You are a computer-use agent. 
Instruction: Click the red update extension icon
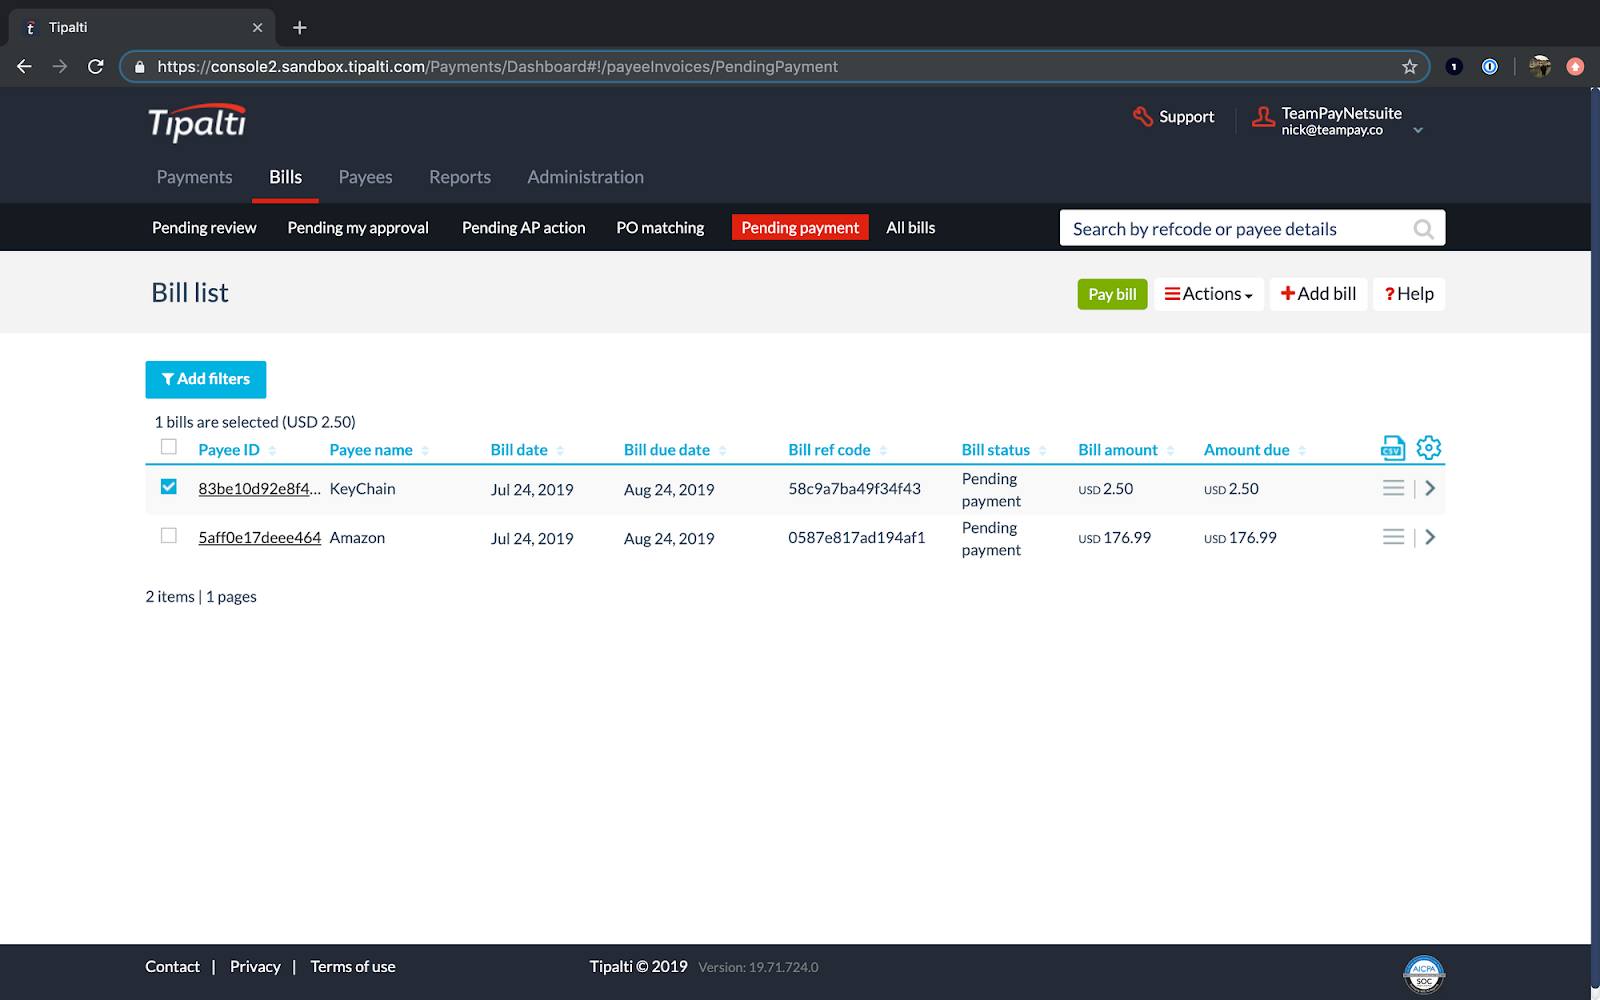pyautogui.click(x=1576, y=67)
